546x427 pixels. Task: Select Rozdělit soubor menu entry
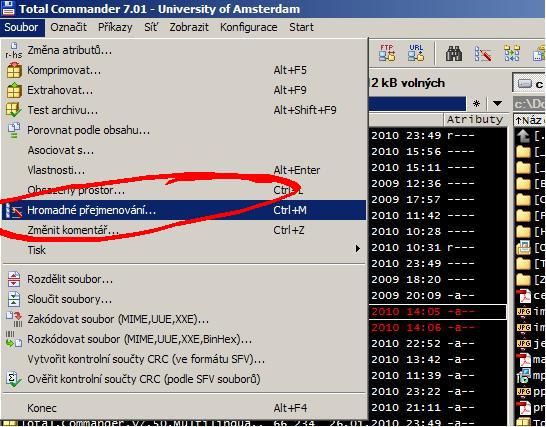pos(184,279)
